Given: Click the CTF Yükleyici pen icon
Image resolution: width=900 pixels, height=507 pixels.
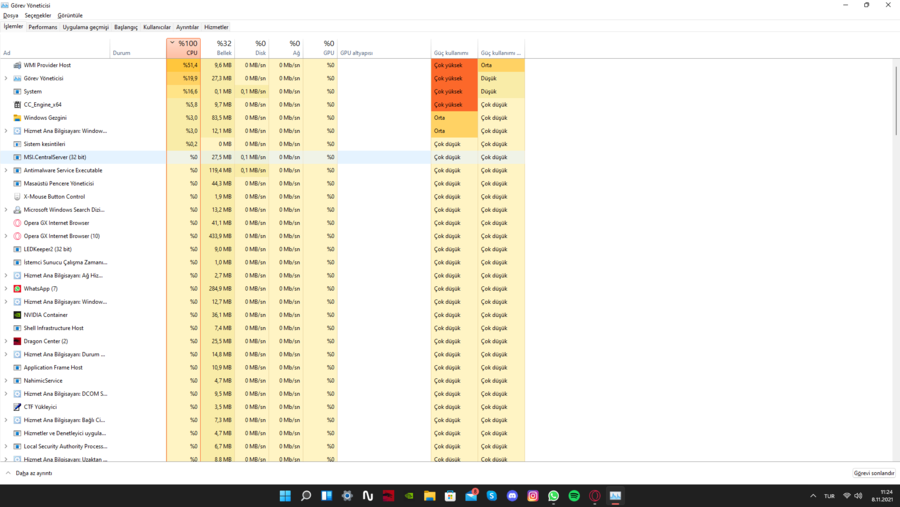Looking at the screenshot, I should point(17,407).
